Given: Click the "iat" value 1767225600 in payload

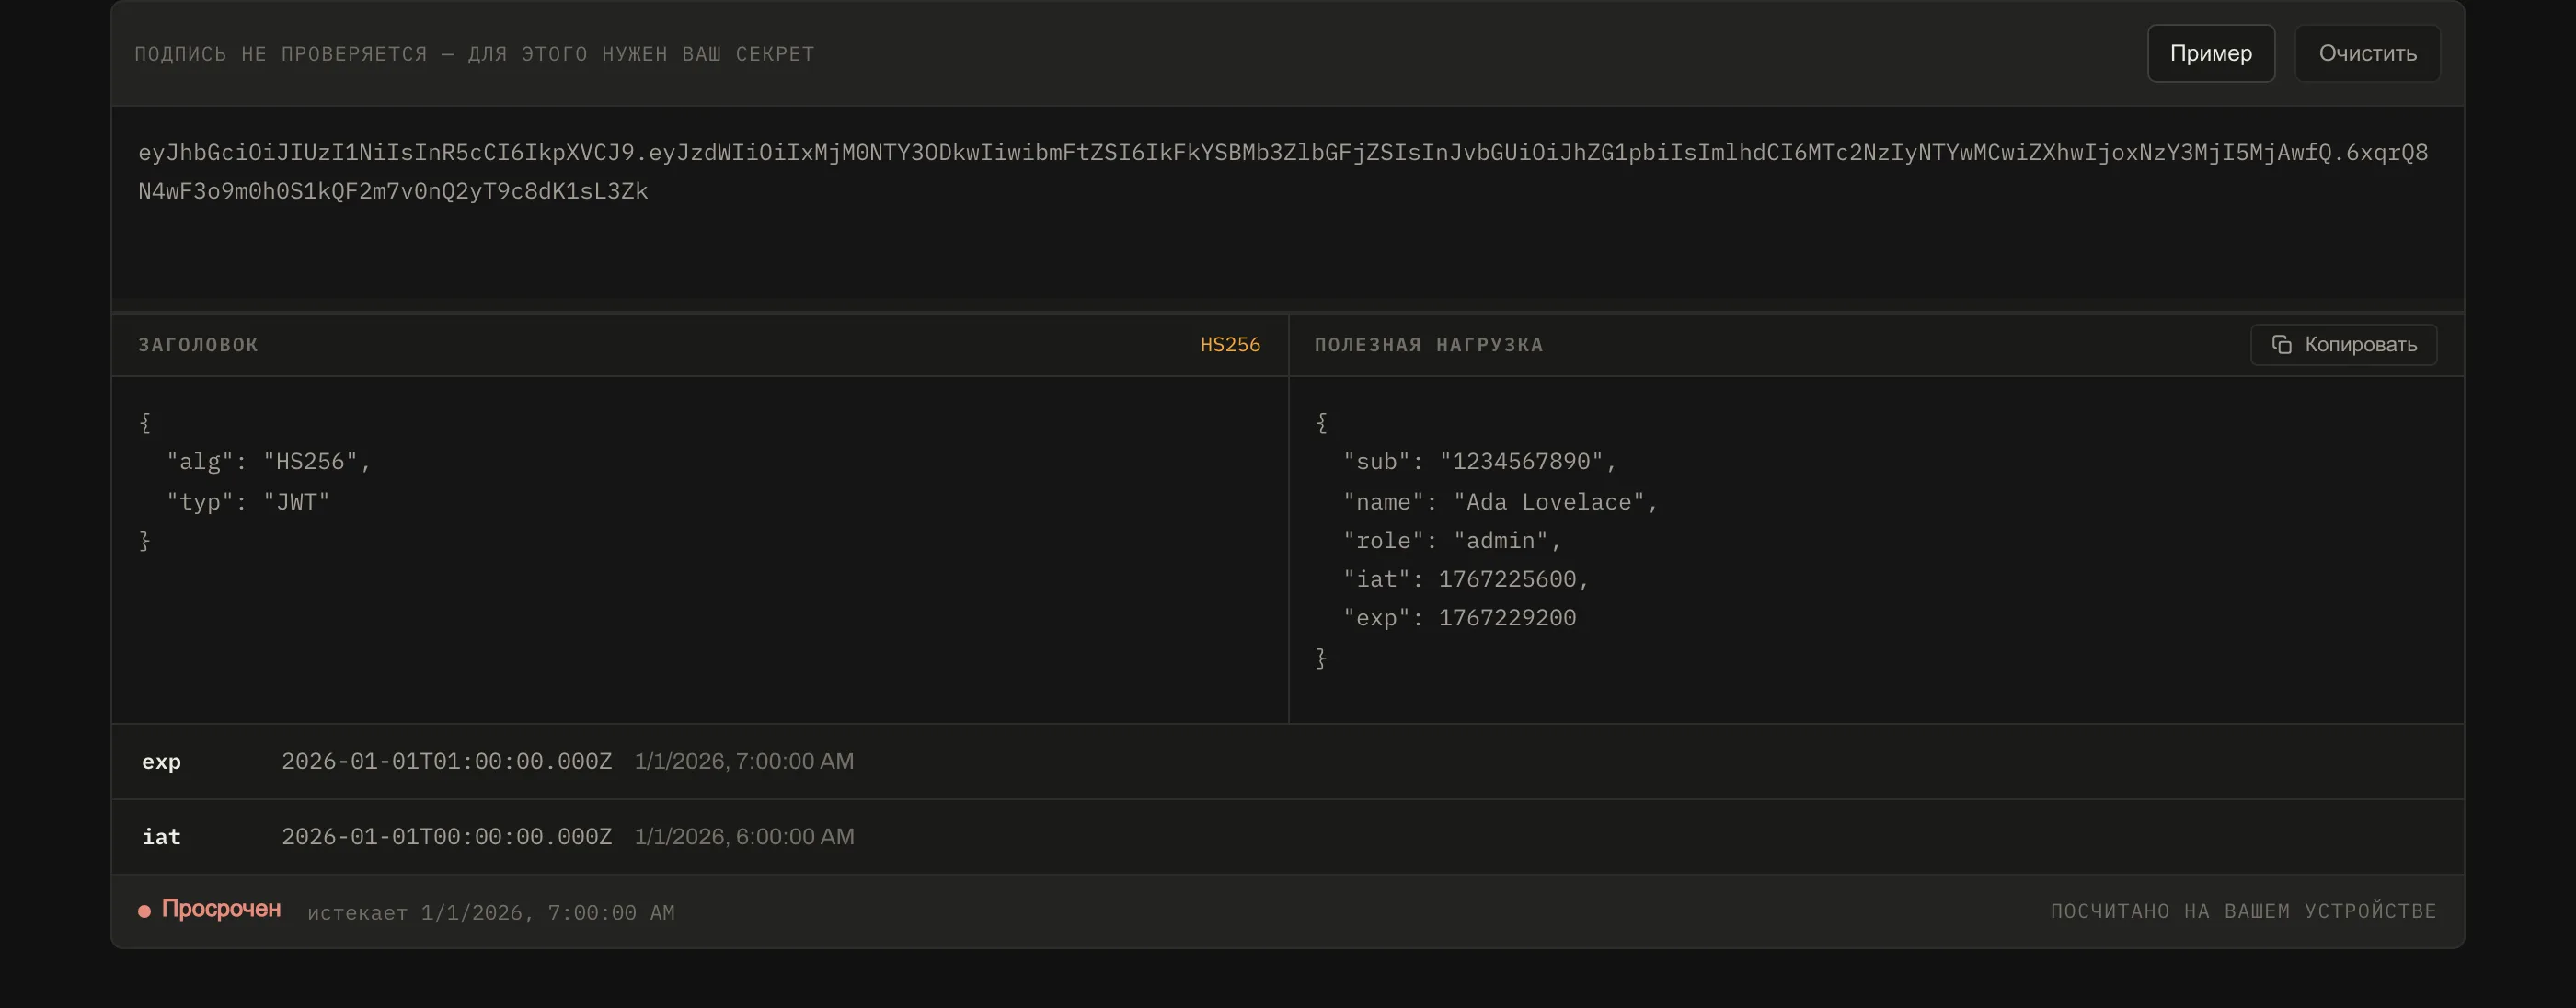Looking at the screenshot, I should [x=1507, y=580].
